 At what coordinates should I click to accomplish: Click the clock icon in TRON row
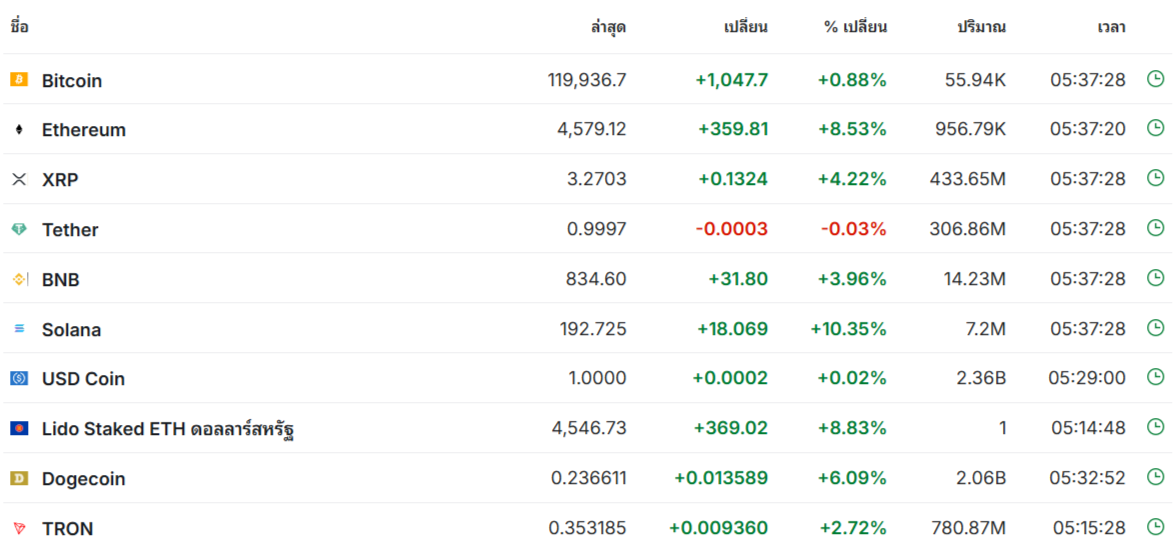(x=1155, y=526)
